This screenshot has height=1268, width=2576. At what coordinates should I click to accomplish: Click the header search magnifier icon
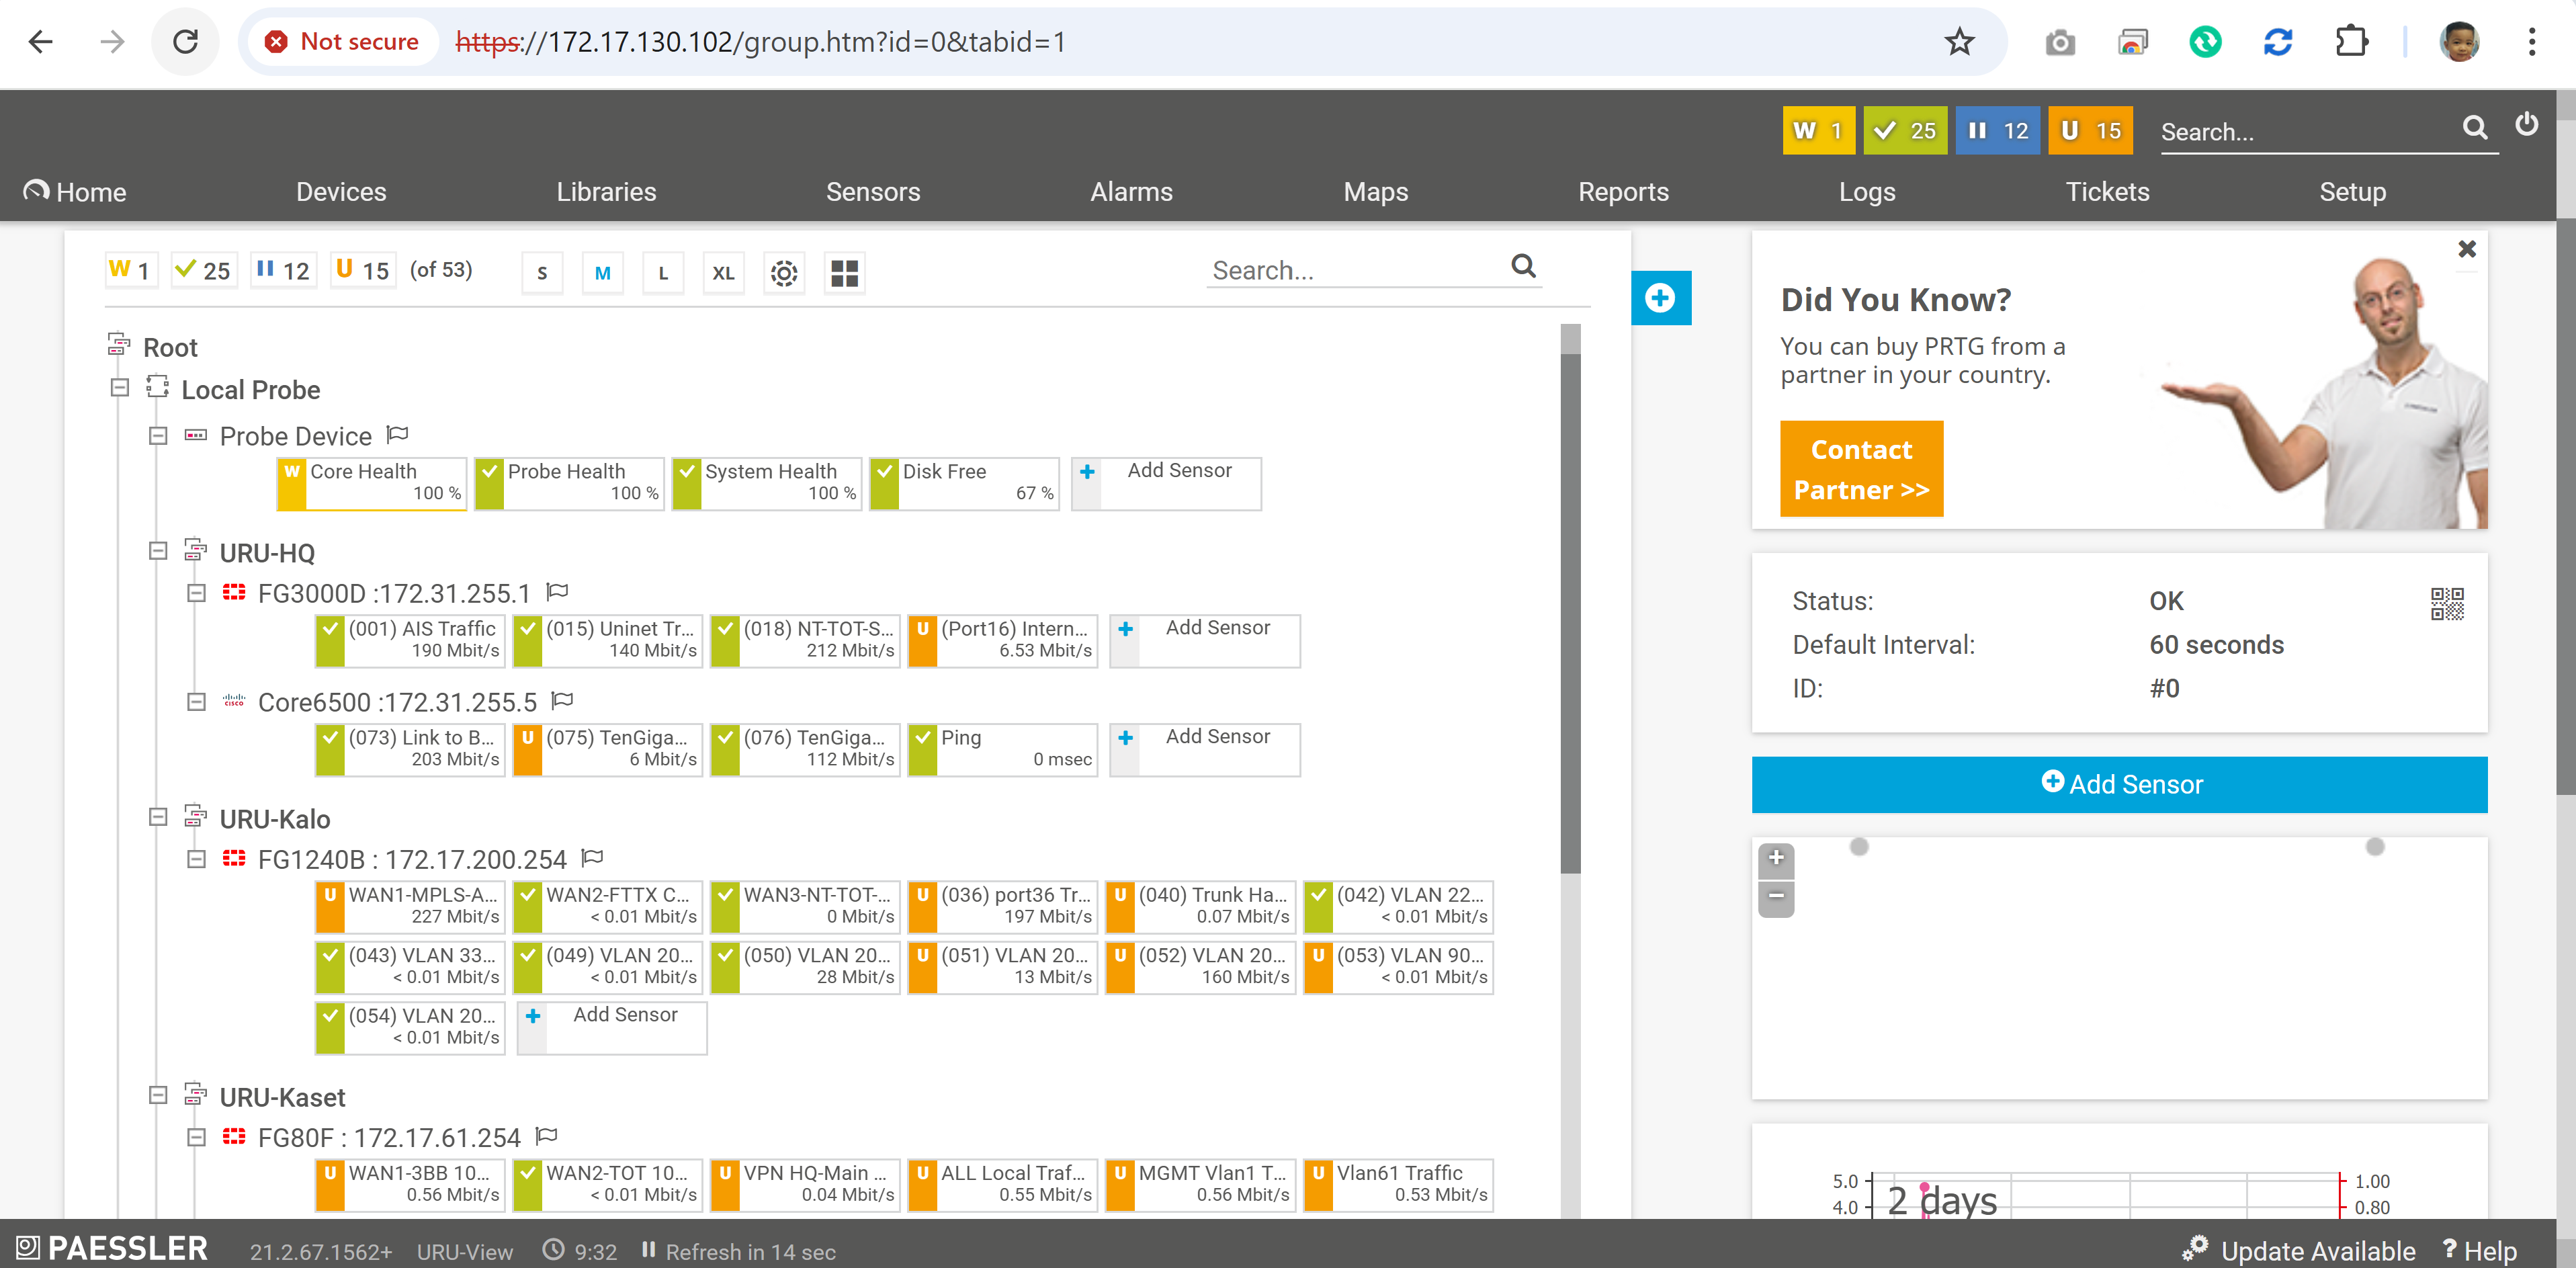(2474, 127)
